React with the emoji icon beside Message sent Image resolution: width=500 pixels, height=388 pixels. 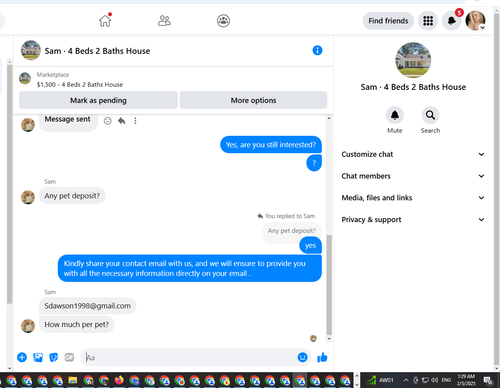click(x=107, y=121)
